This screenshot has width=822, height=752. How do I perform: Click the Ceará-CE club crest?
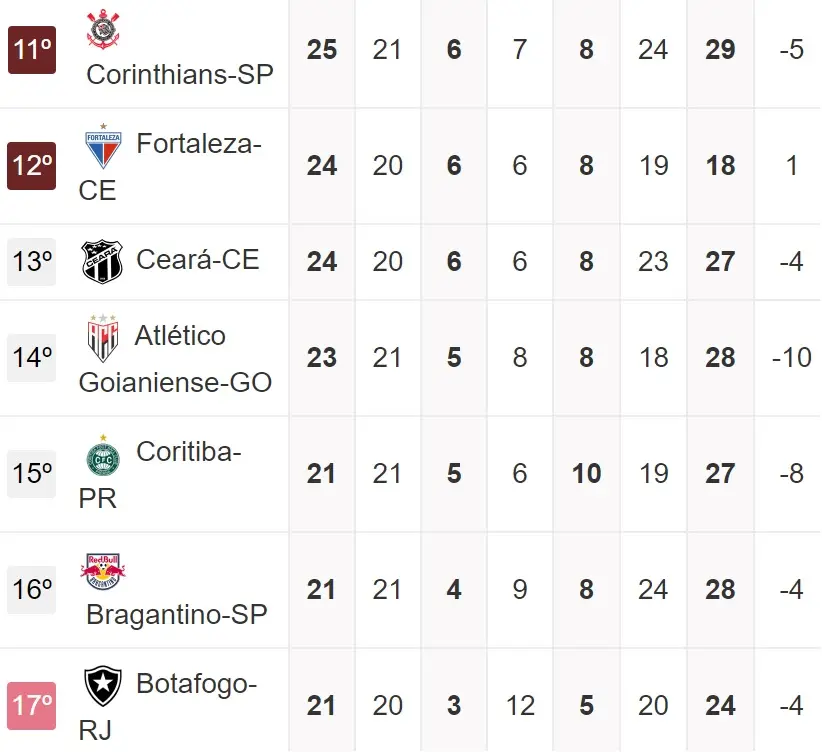102,262
